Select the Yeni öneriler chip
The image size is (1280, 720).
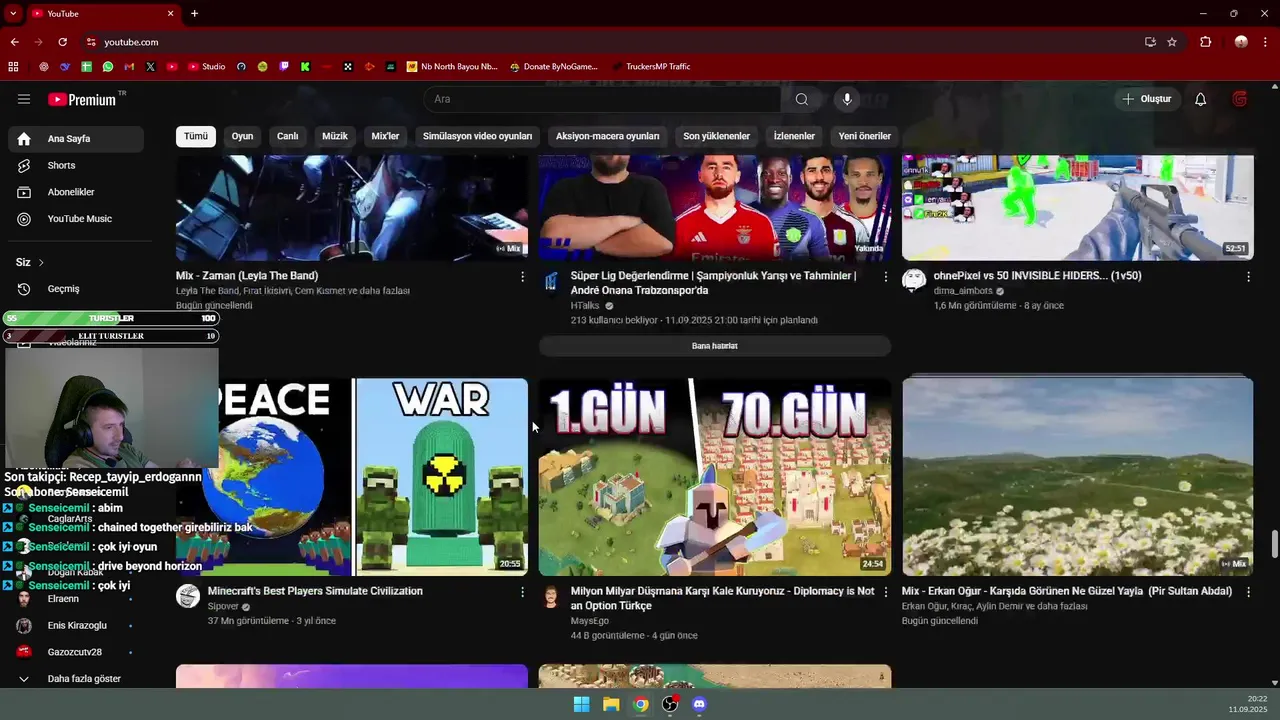(865, 136)
